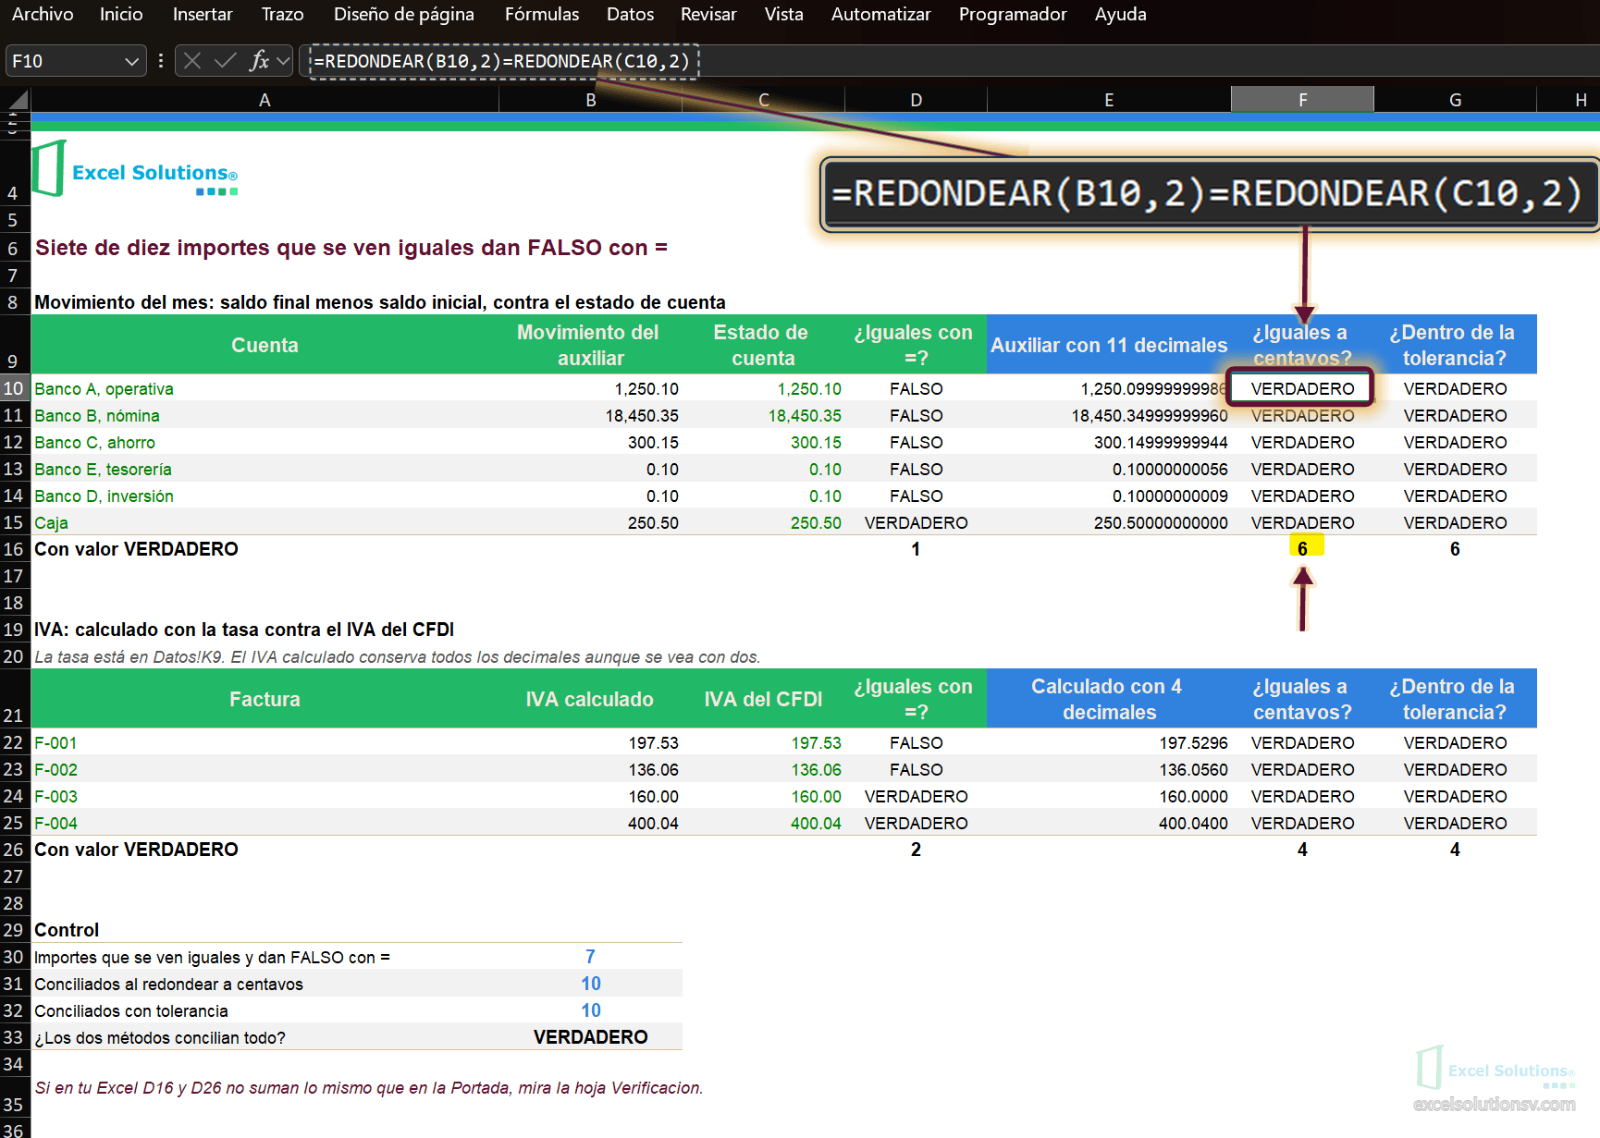Open the Name Box dropdown arrow
Image resolution: width=1600 pixels, height=1138 pixels.
(131, 61)
